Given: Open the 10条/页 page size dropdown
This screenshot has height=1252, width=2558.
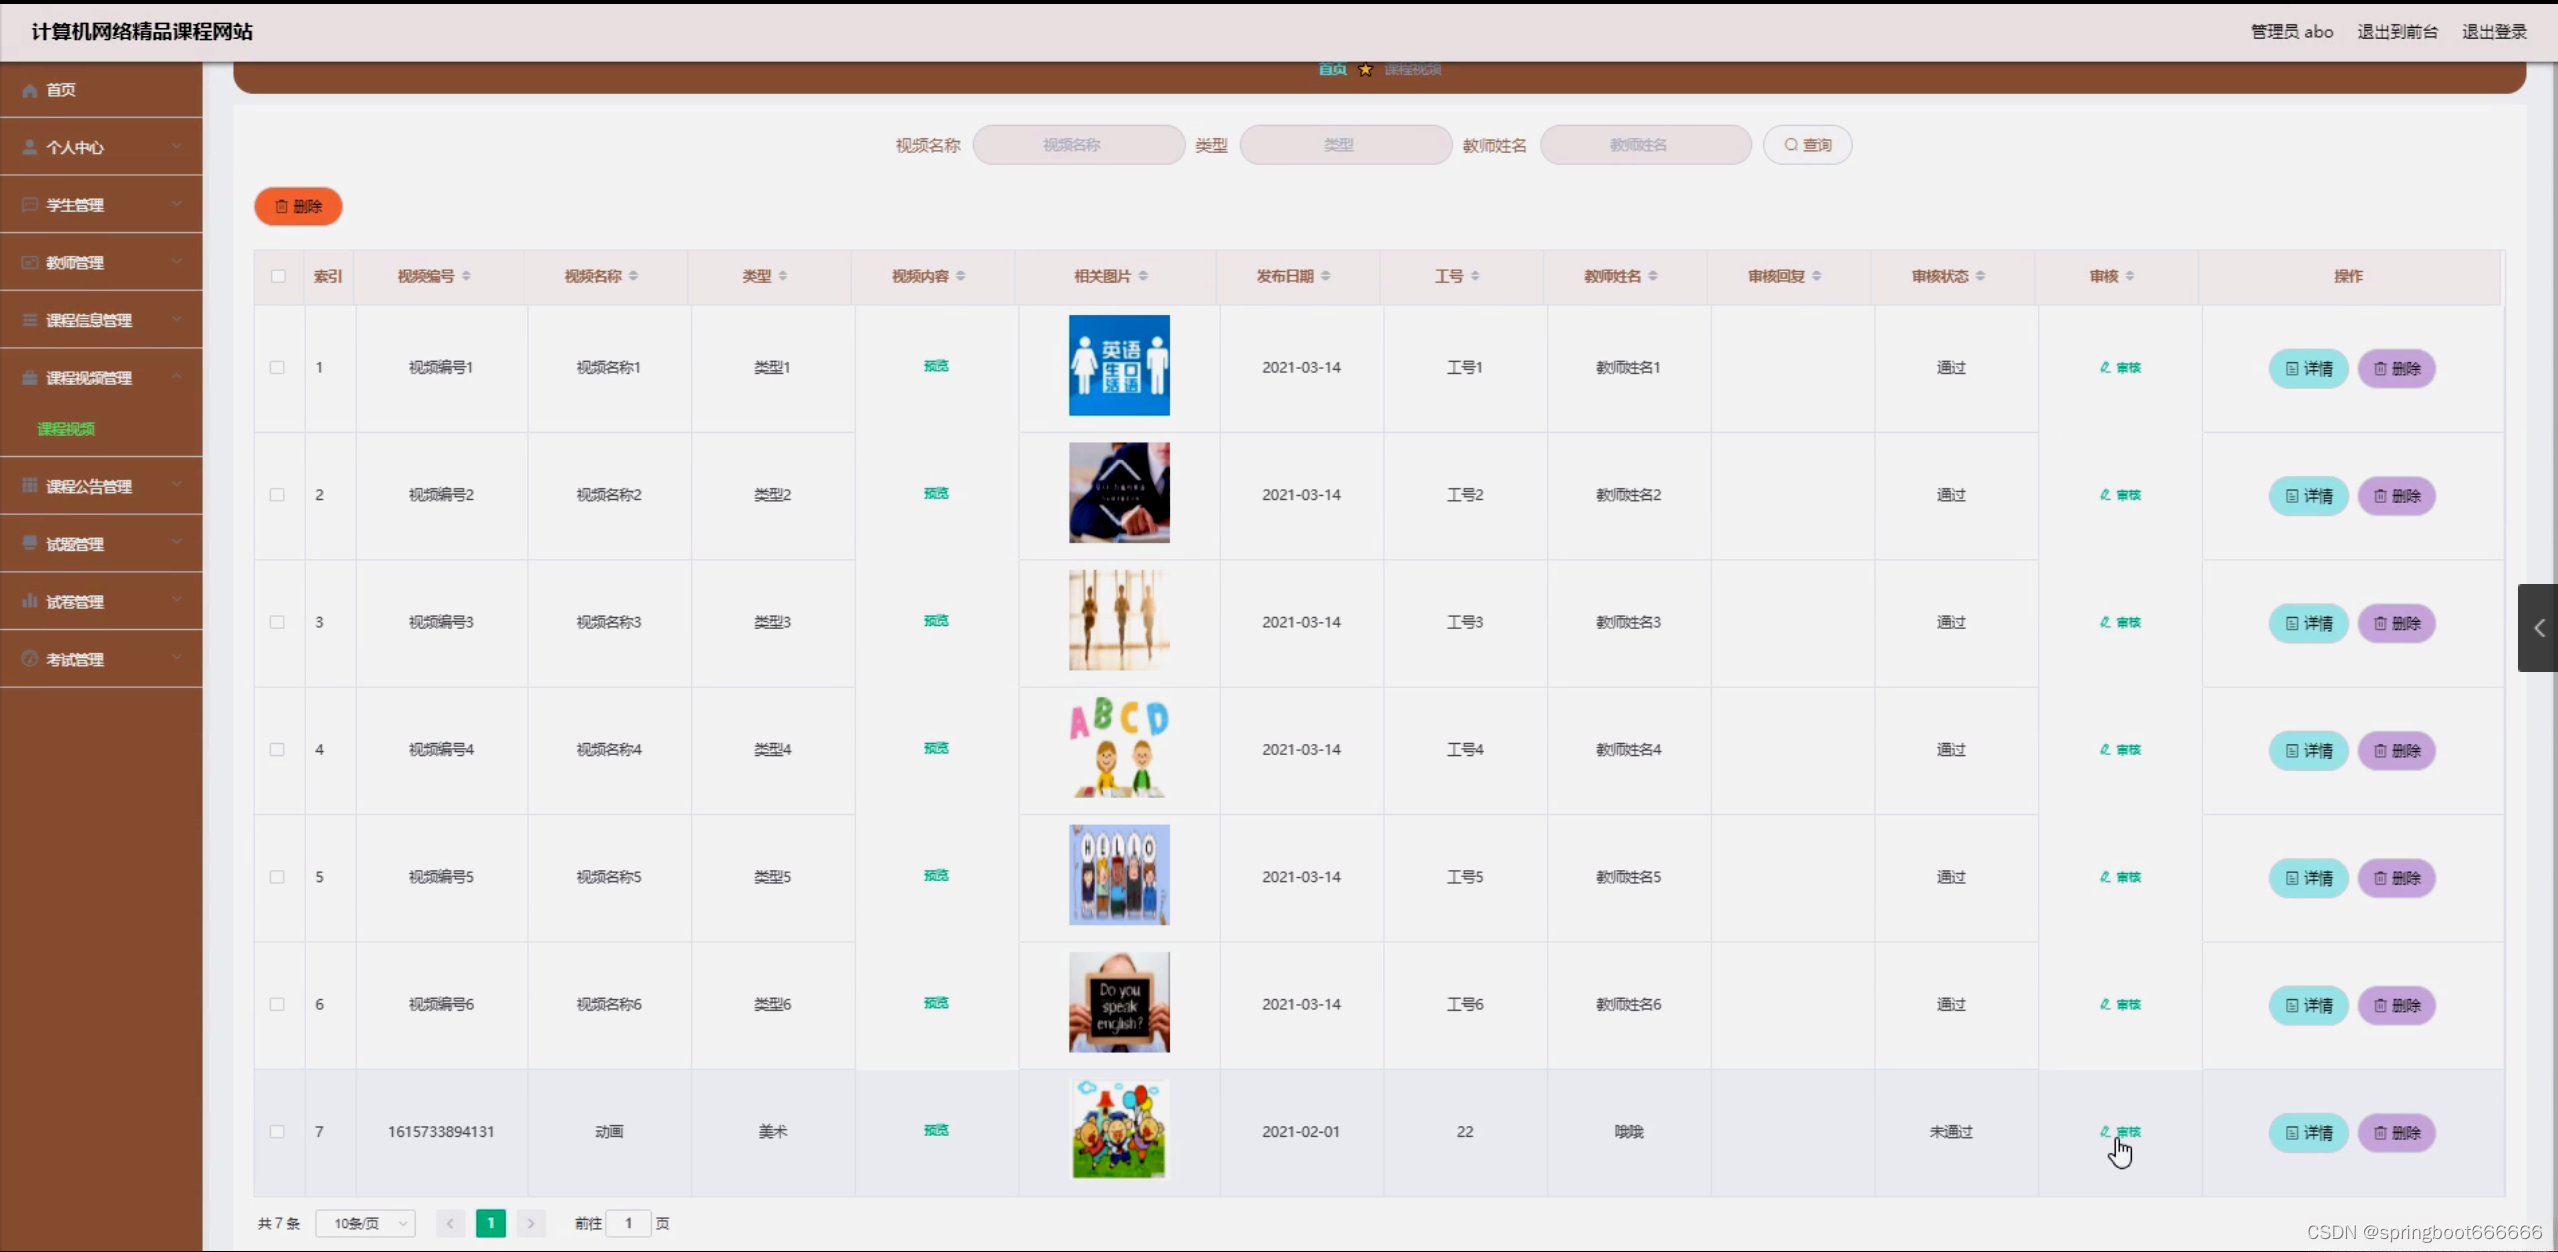Looking at the screenshot, I should 365,1223.
